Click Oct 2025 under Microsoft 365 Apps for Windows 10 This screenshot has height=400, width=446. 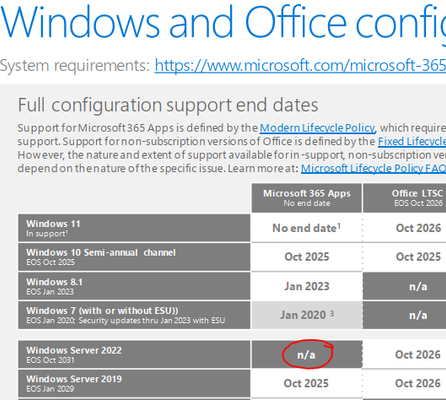(307, 257)
